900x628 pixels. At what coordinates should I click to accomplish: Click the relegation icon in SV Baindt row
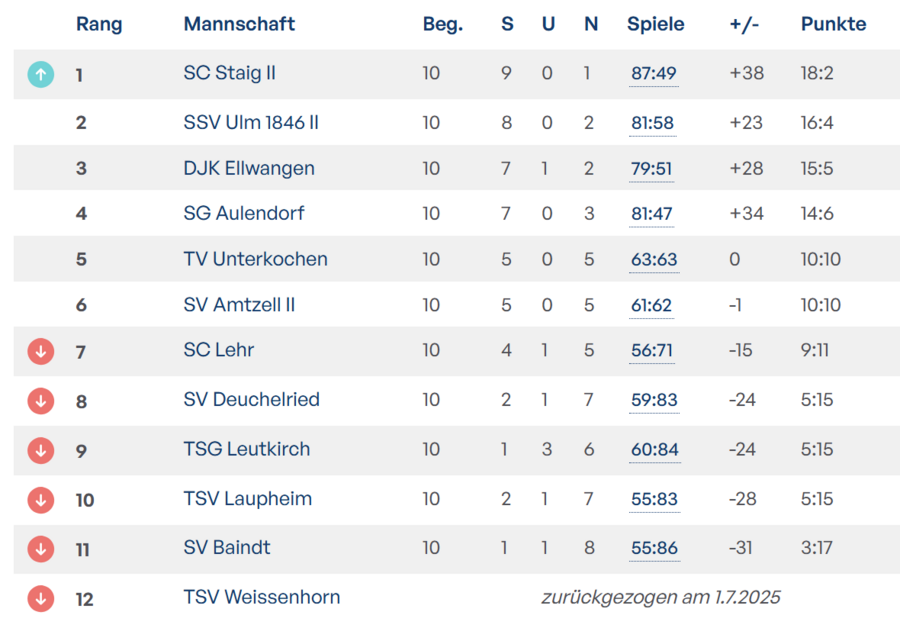point(40,549)
